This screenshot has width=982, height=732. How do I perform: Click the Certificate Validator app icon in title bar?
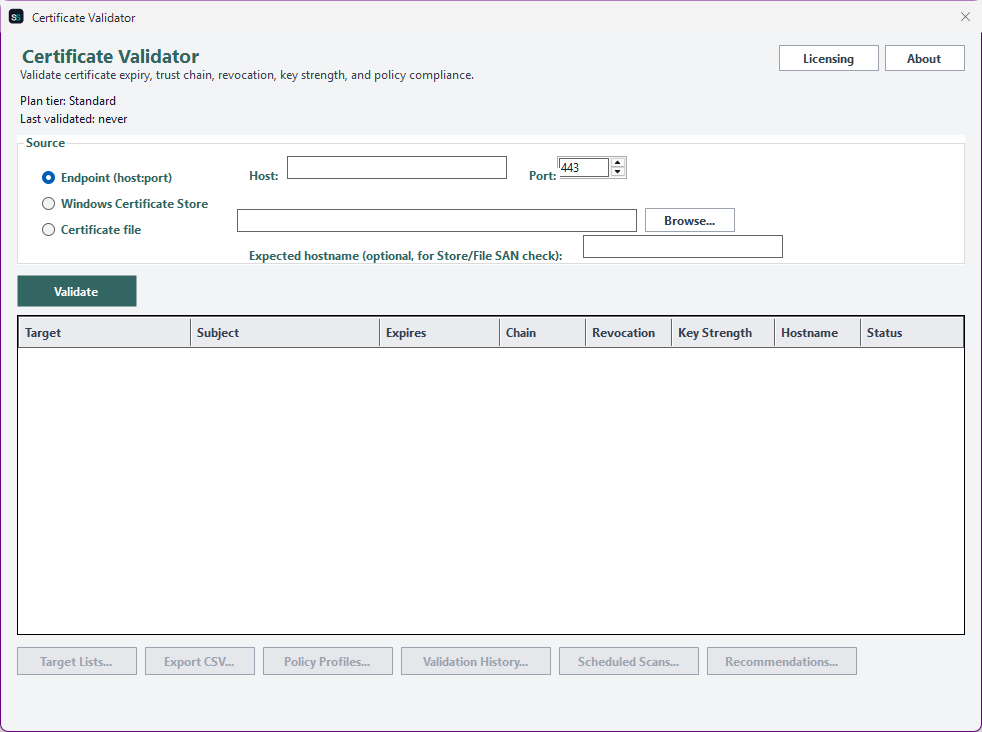pos(16,17)
